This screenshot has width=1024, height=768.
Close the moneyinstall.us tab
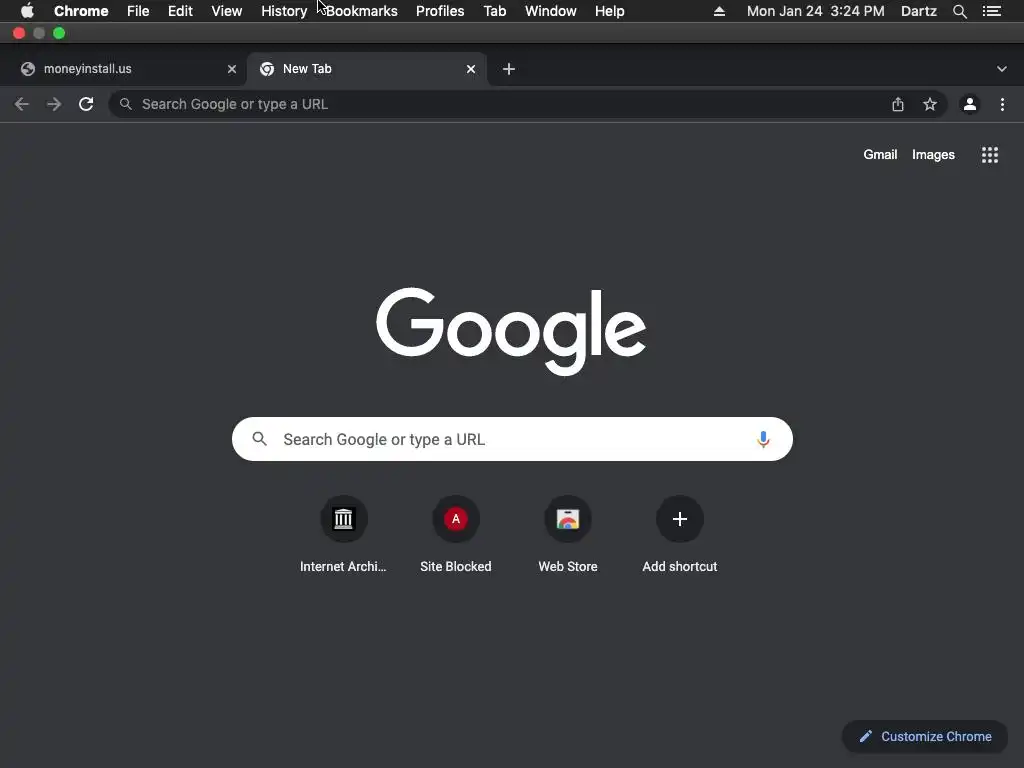232,69
